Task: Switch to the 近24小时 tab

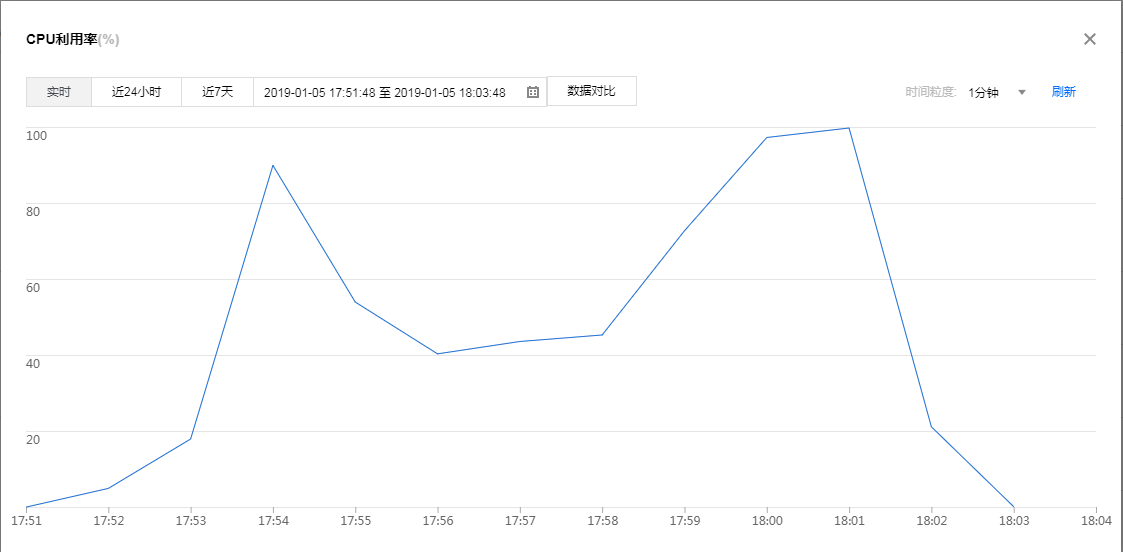Action: [x=136, y=92]
